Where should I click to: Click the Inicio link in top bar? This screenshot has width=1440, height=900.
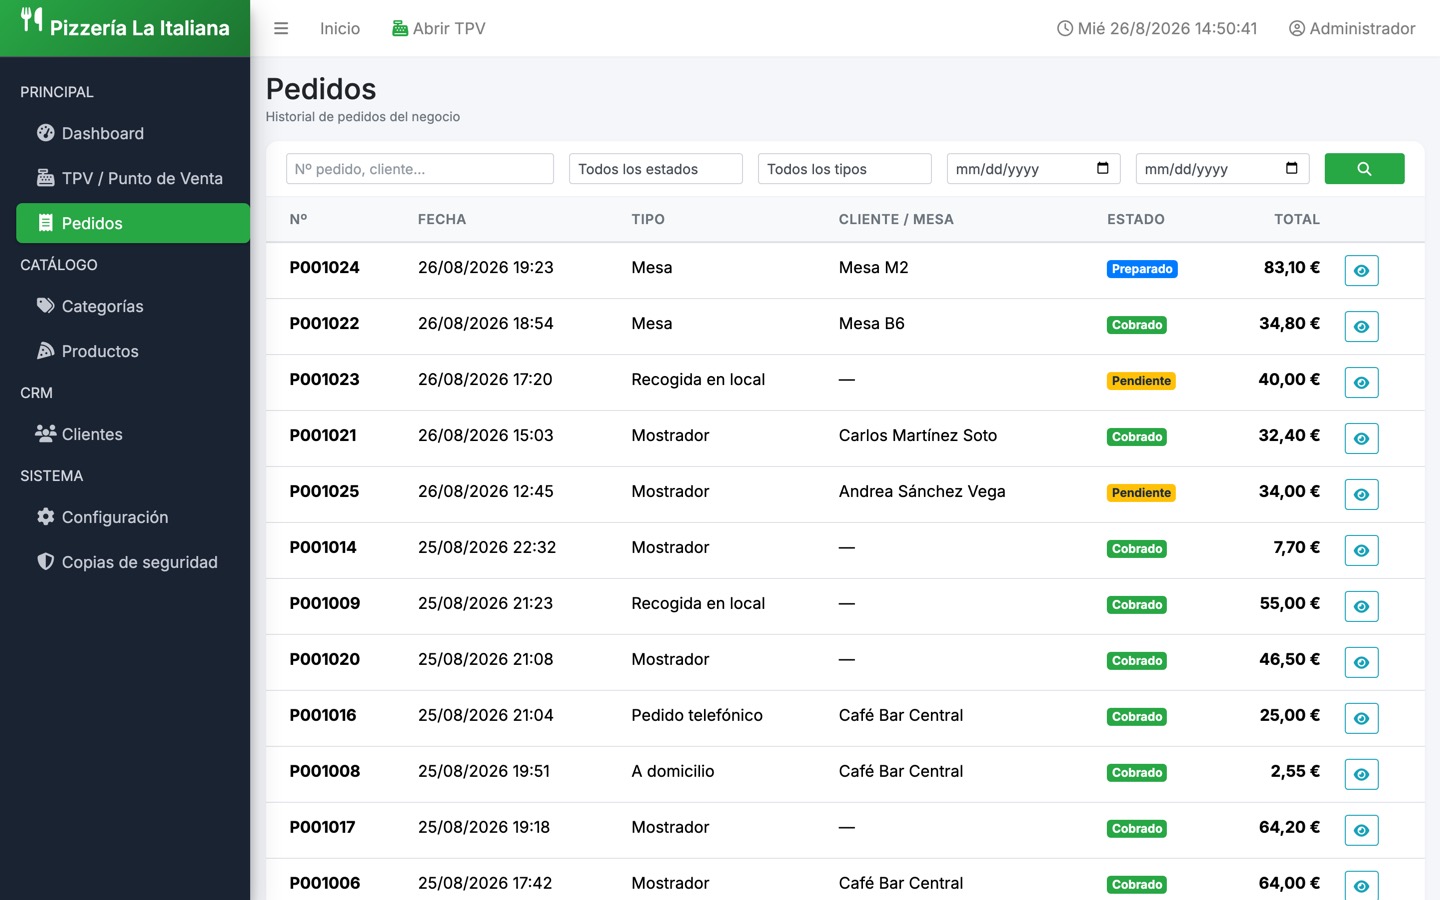tap(340, 29)
